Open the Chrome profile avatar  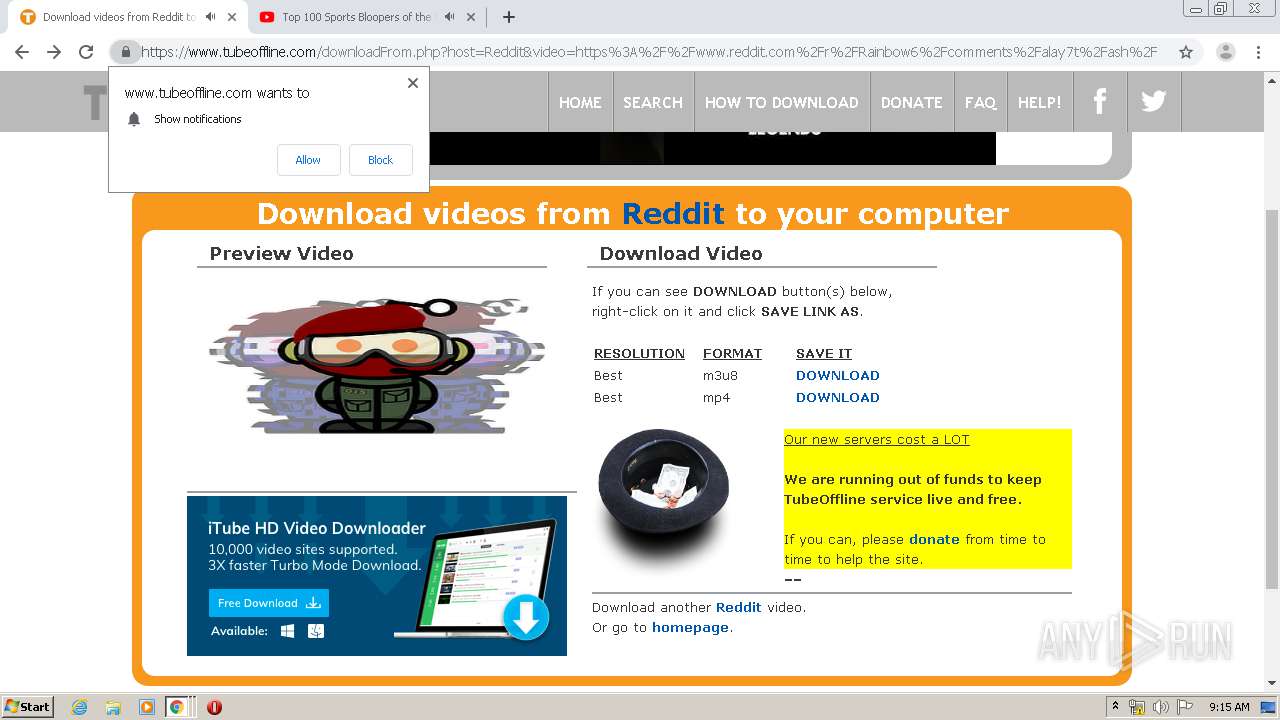tap(1225, 52)
